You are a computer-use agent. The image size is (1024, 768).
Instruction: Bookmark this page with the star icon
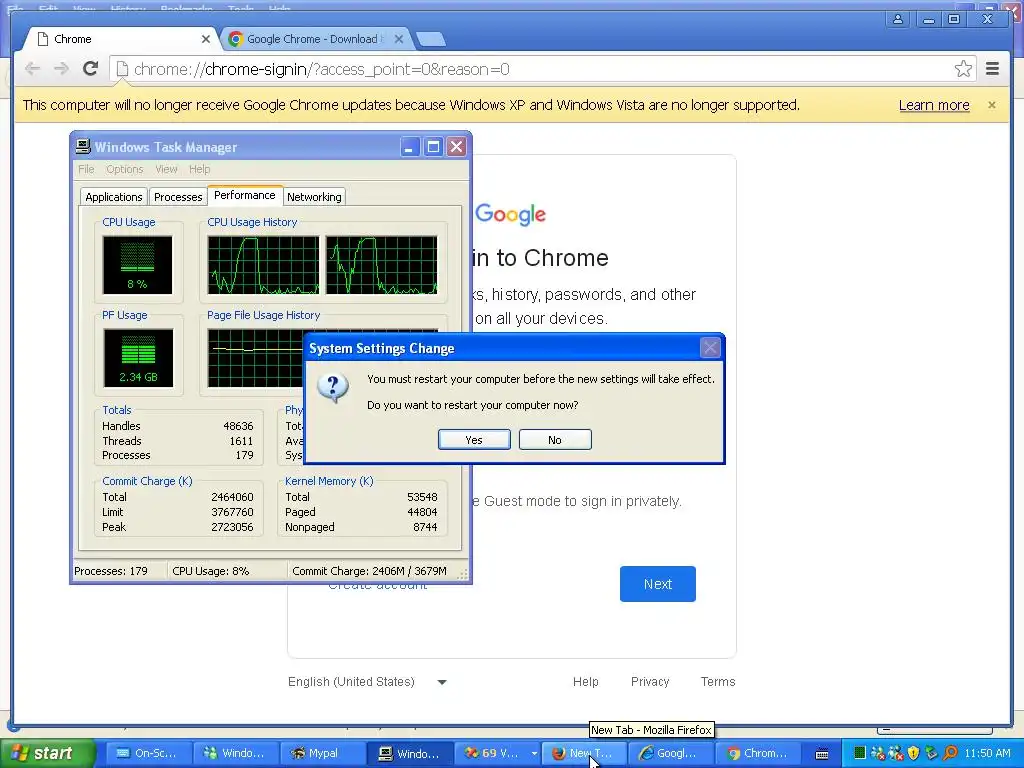963,69
